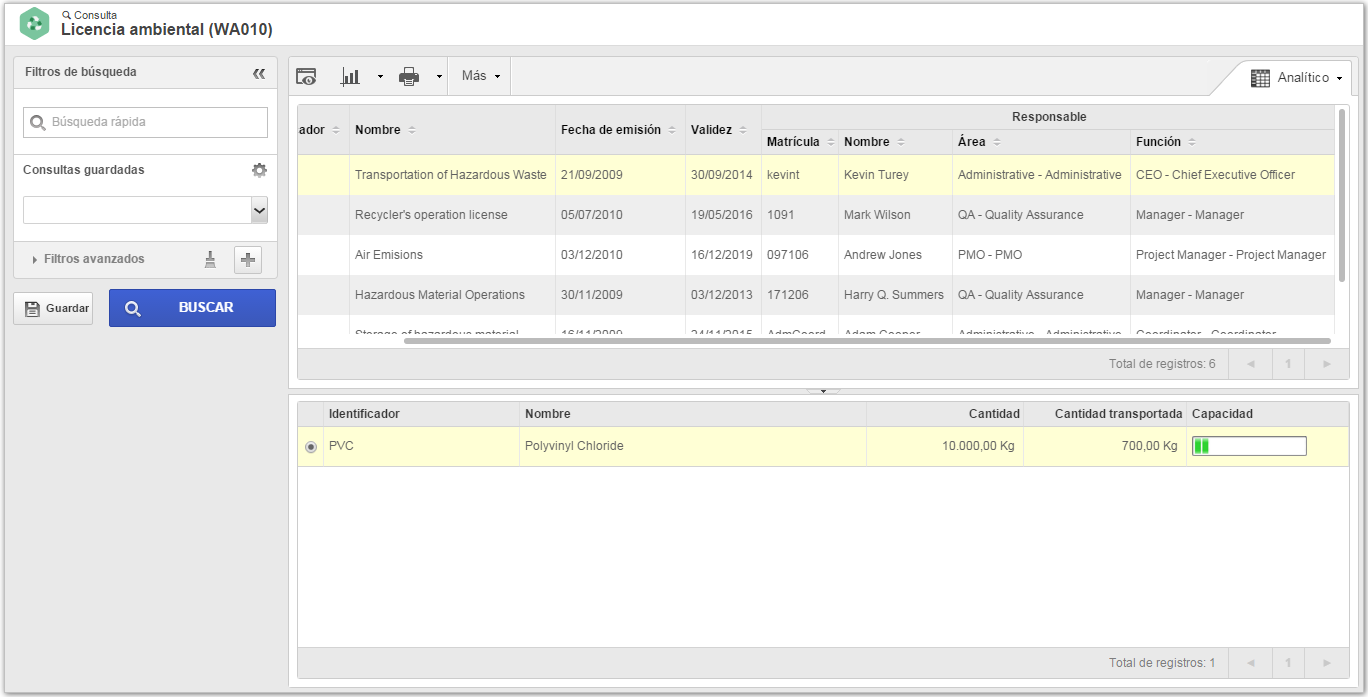Screen dimensions: 1368x697
Task: Click the application logo icon
Action: 35,23
